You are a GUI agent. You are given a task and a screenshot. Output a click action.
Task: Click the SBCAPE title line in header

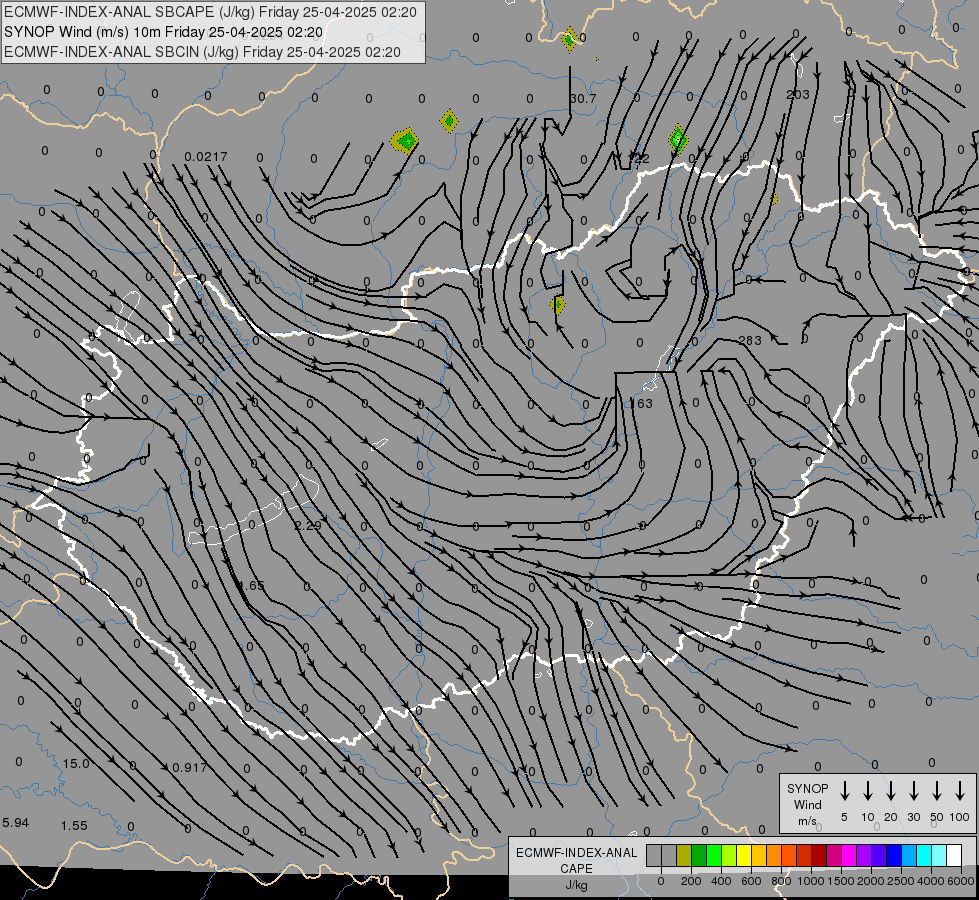pos(210,12)
